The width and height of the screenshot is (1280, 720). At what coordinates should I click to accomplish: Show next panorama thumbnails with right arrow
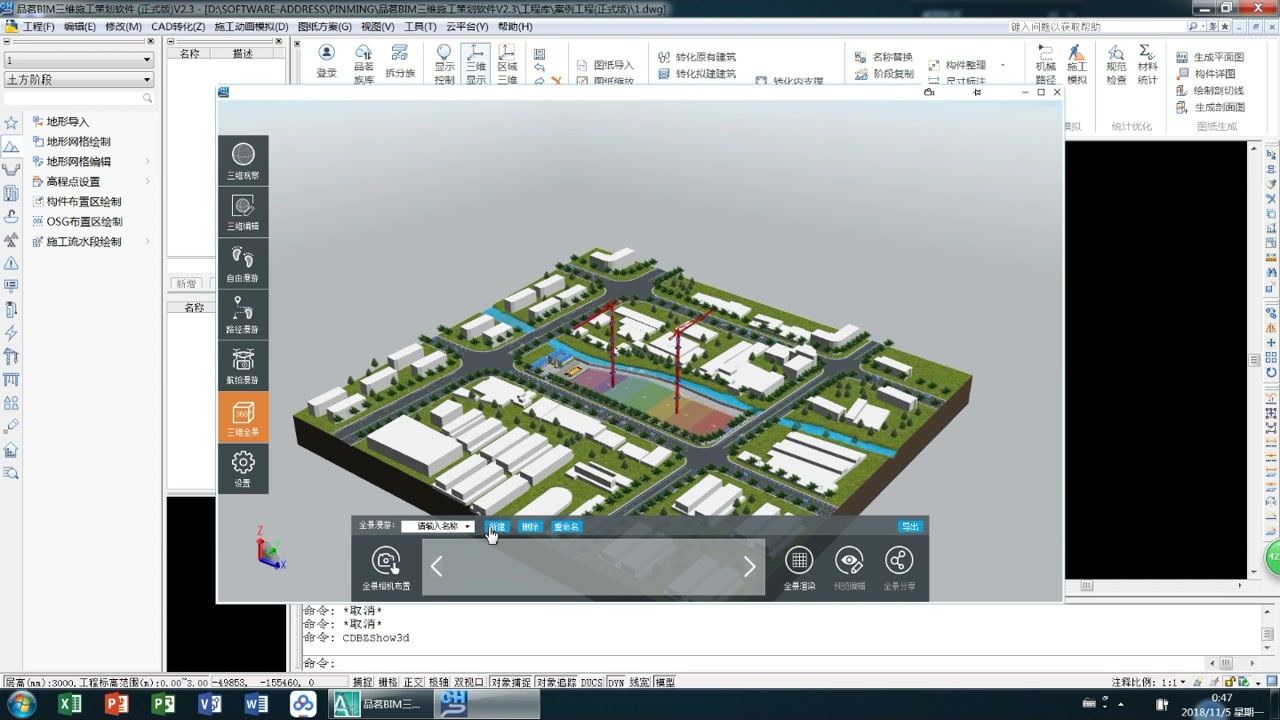coord(750,567)
